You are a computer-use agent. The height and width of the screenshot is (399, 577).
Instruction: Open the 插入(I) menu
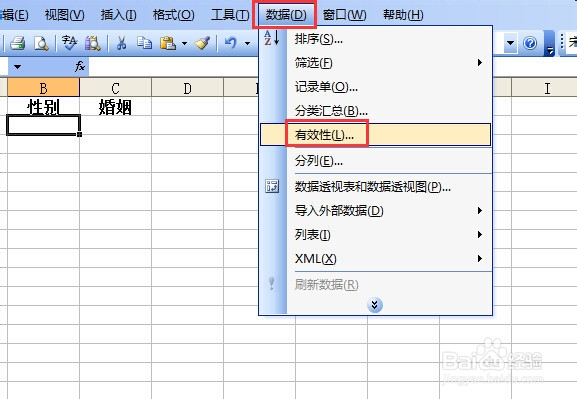(x=118, y=15)
